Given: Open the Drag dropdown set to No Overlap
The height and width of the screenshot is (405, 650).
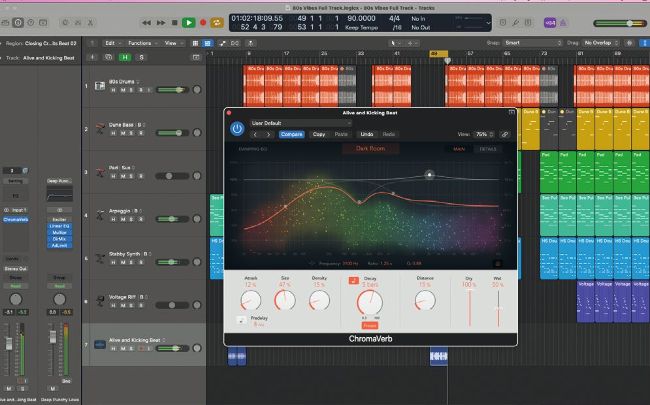Looking at the screenshot, I should (601, 43).
